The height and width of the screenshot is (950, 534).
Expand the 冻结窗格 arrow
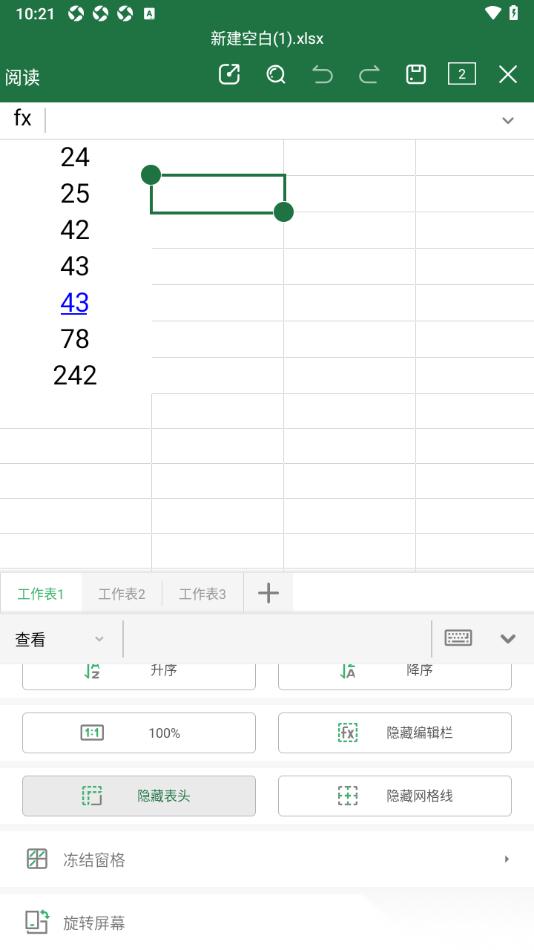click(507, 859)
